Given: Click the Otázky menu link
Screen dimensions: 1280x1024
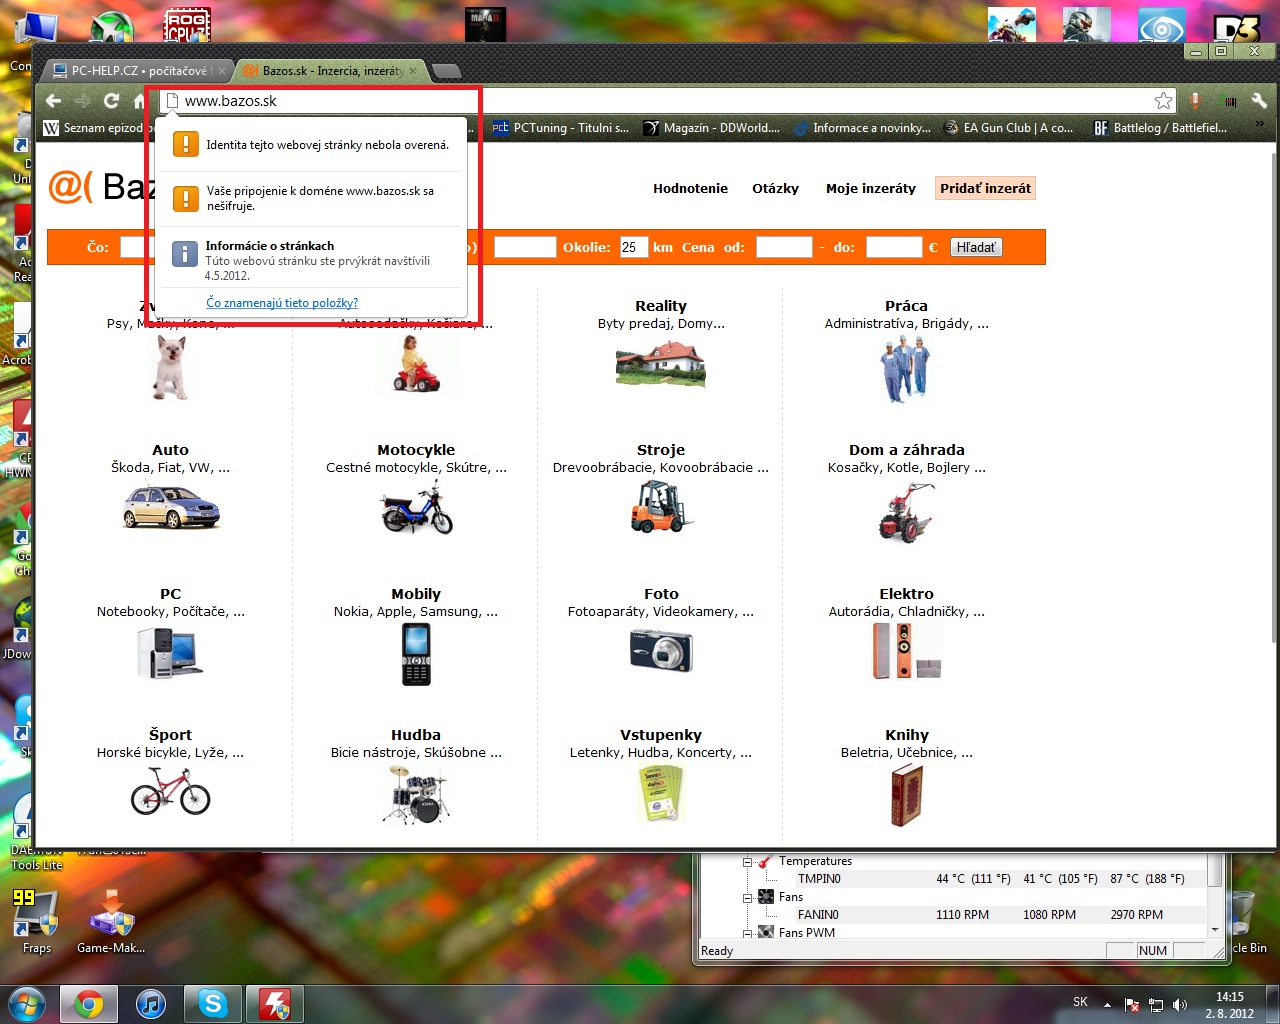Looking at the screenshot, I should [775, 188].
